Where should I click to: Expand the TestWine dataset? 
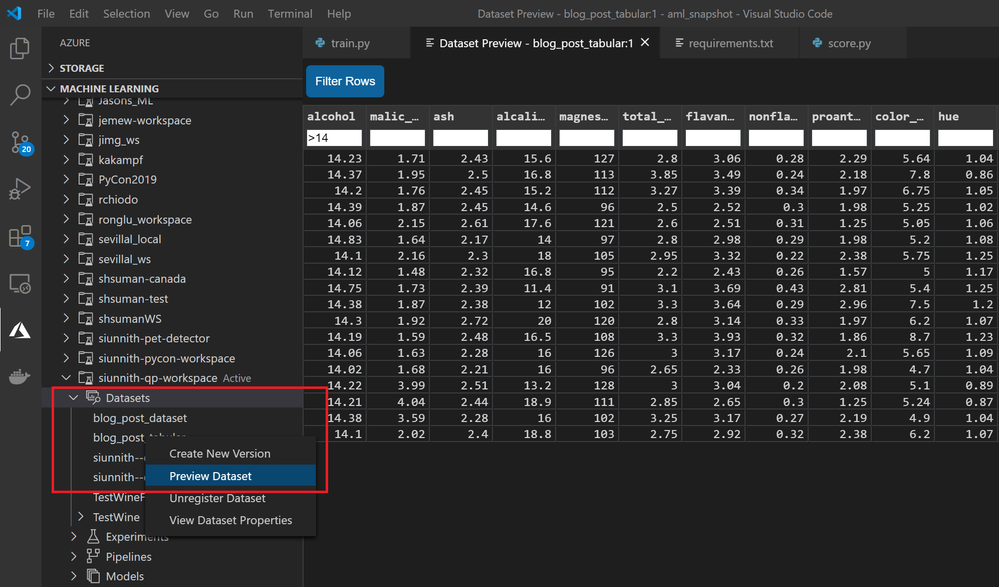[x=81, y=516]
